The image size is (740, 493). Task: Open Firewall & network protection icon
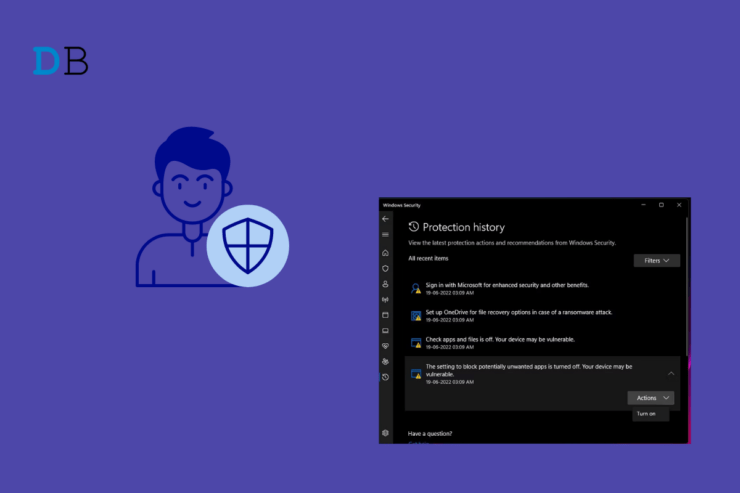[x=386, y=299]
